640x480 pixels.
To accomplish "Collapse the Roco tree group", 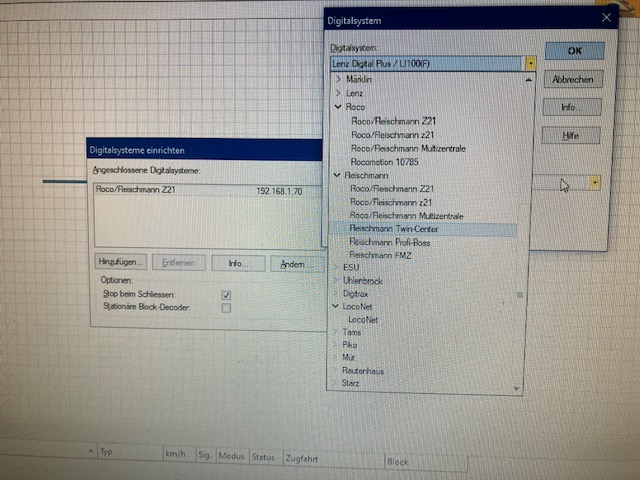I will (338, 106).
